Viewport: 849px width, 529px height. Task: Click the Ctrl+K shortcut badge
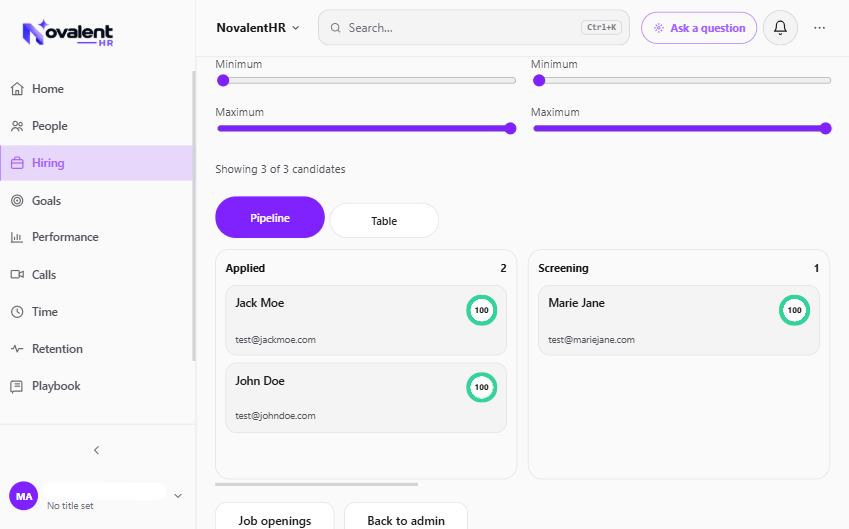(602, 27)
